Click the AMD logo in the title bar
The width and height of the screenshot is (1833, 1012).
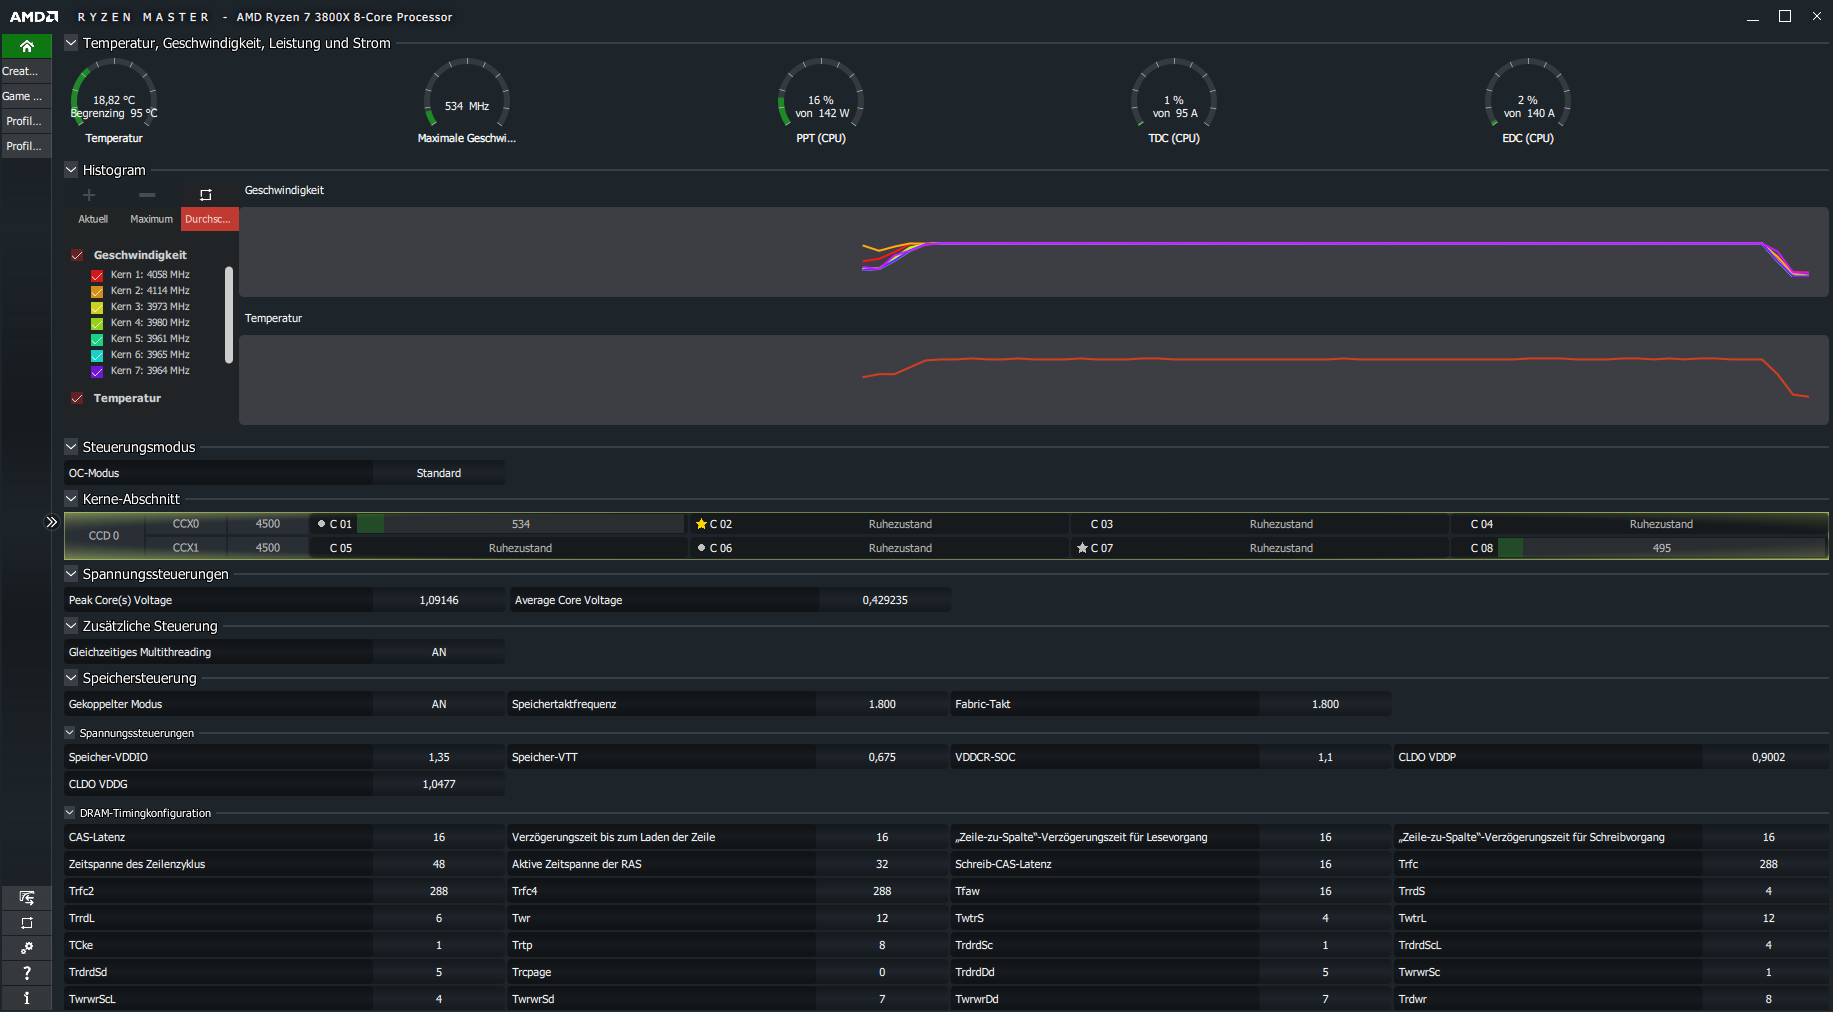[x=34, y=17]
